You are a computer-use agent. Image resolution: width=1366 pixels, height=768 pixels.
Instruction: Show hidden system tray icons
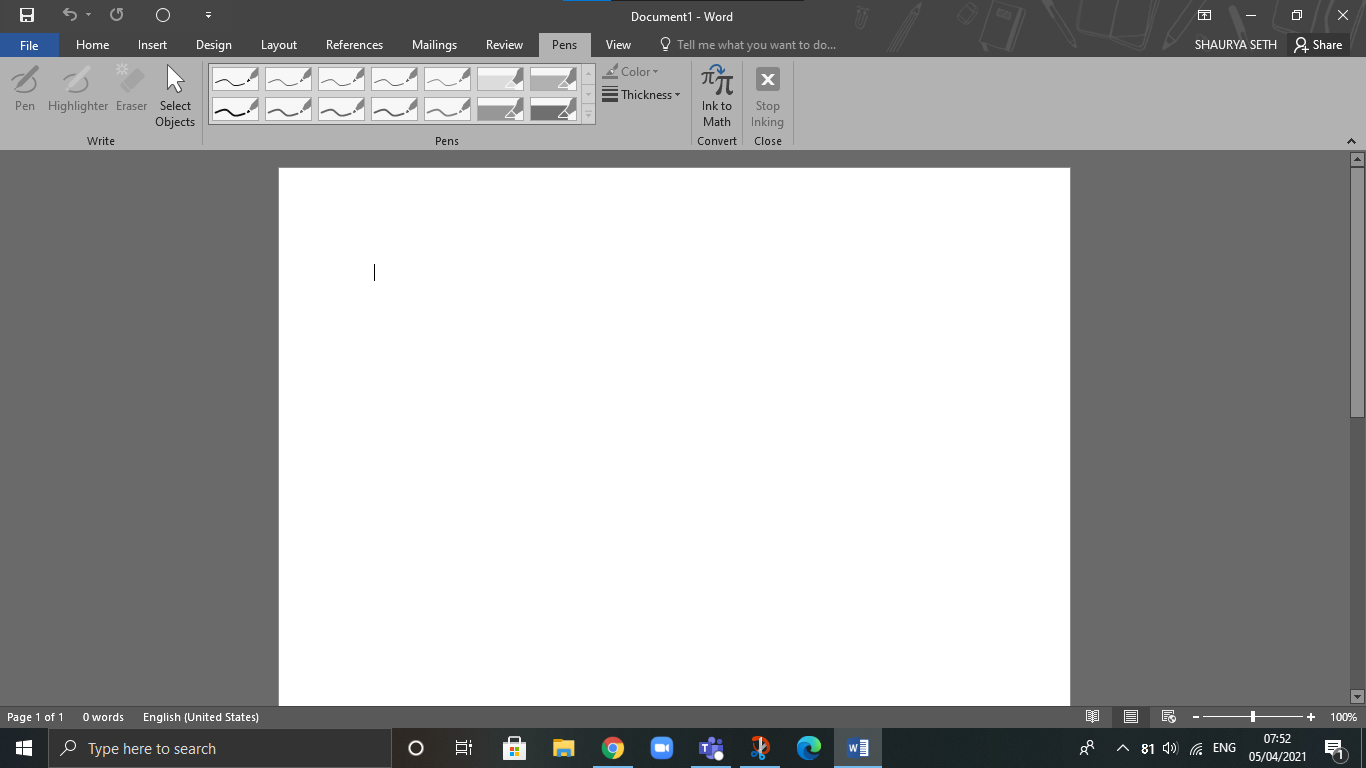(1122, 748)
